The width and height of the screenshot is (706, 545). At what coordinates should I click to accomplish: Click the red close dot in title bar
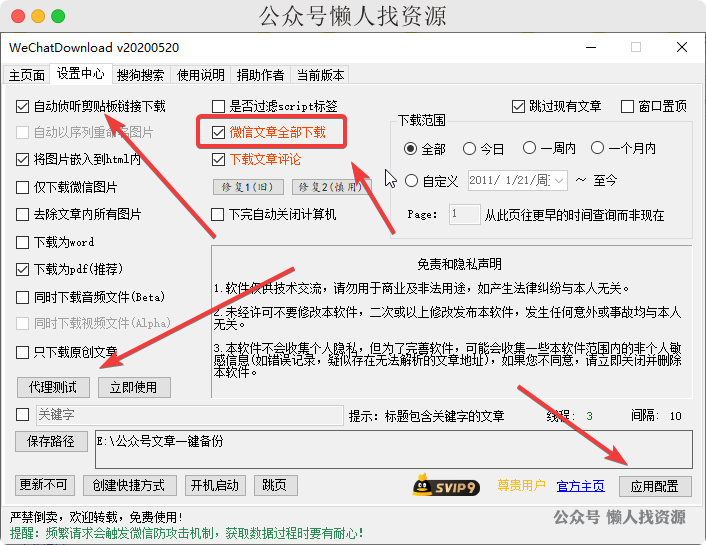[18, 16]
